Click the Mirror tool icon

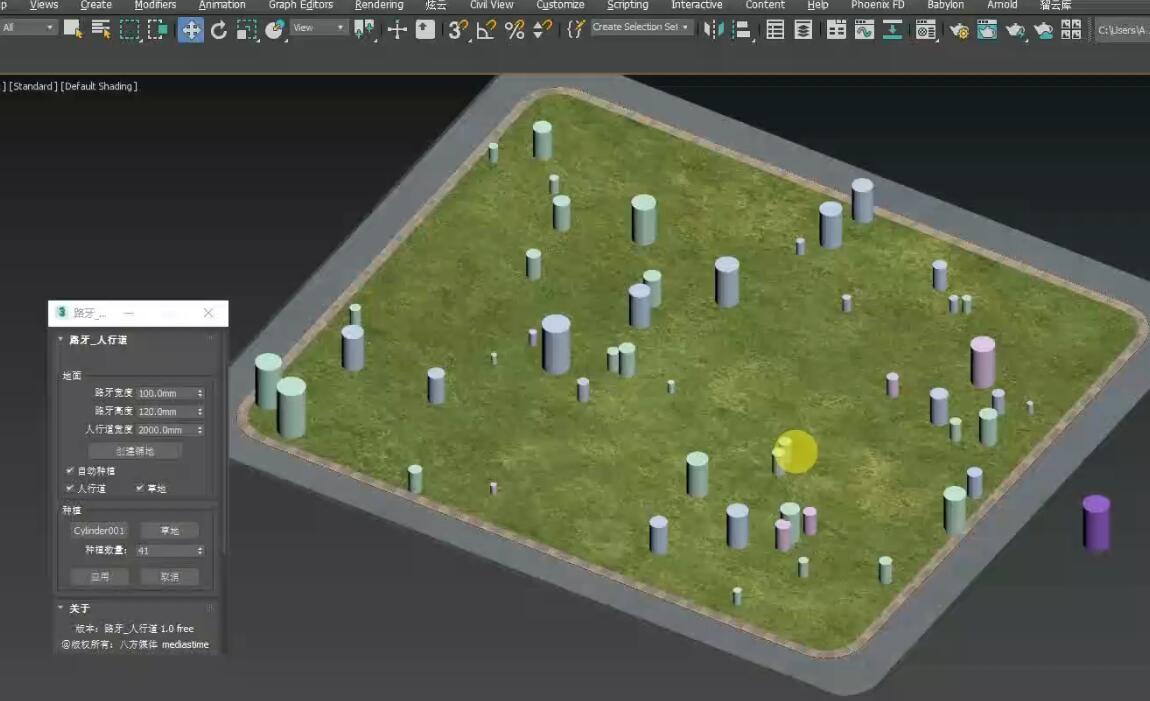click(713, 29)
